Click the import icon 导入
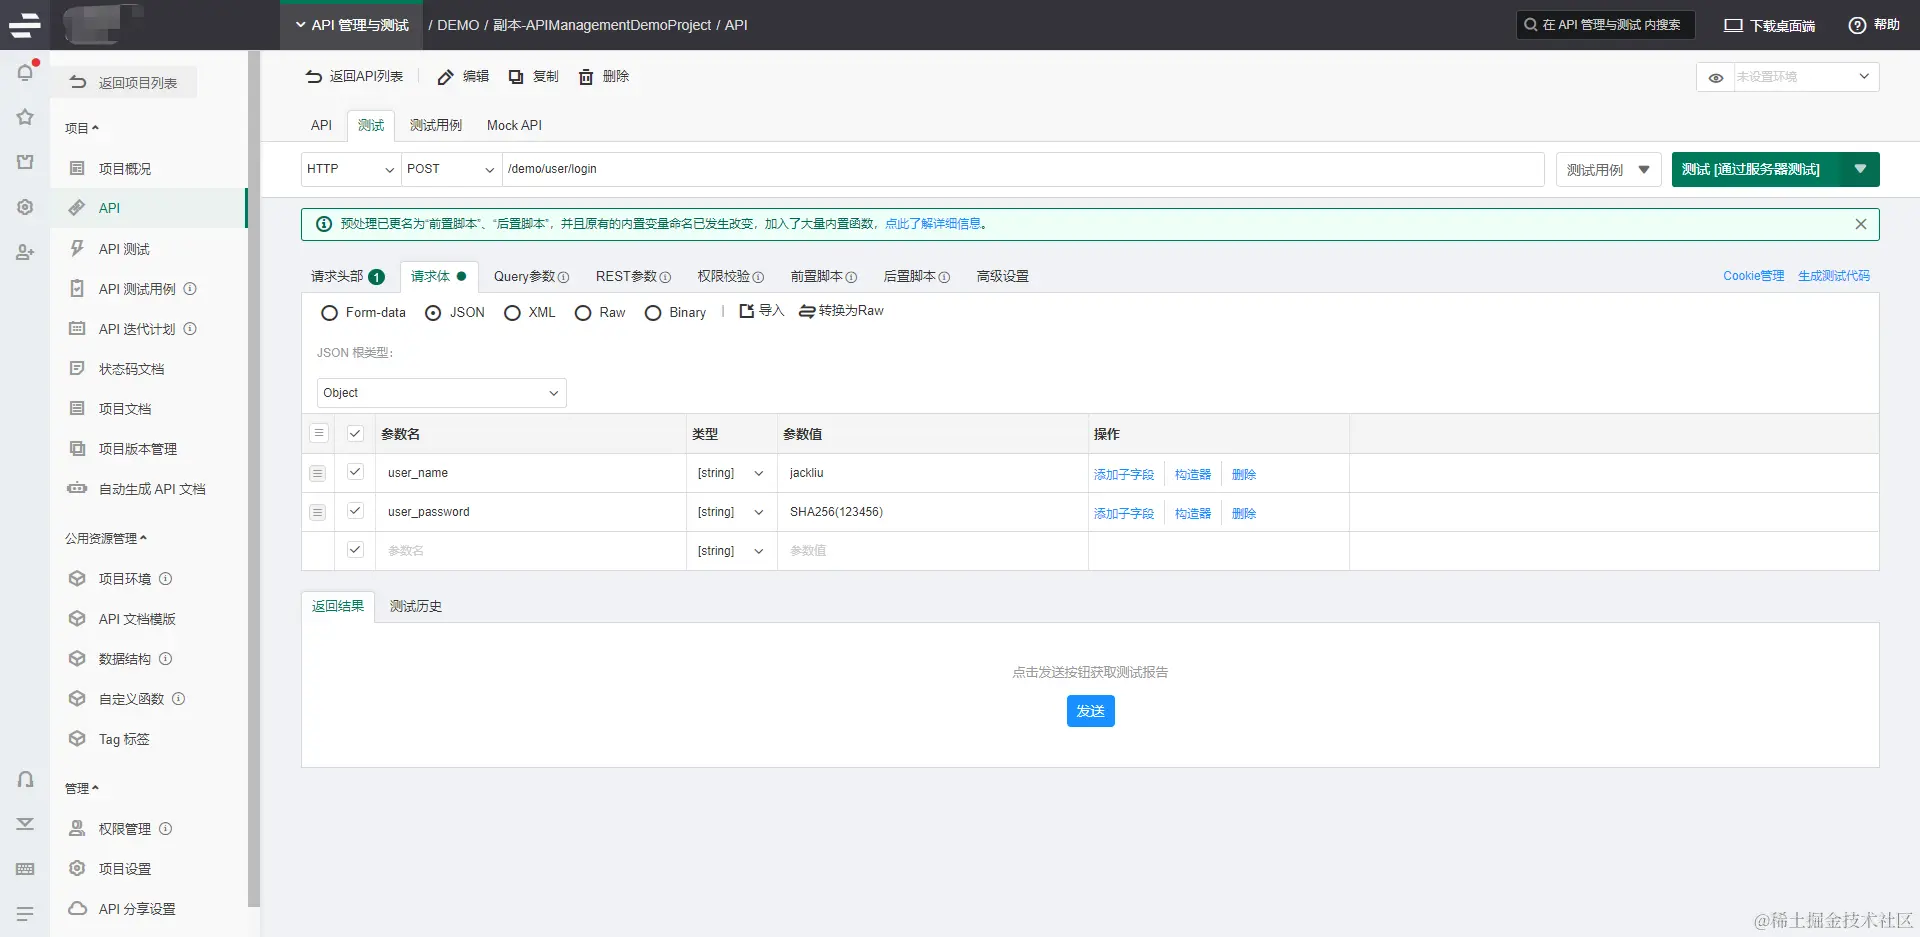Image resolution: width=1920 pixels, height=937 pixels. pos(746,311)
